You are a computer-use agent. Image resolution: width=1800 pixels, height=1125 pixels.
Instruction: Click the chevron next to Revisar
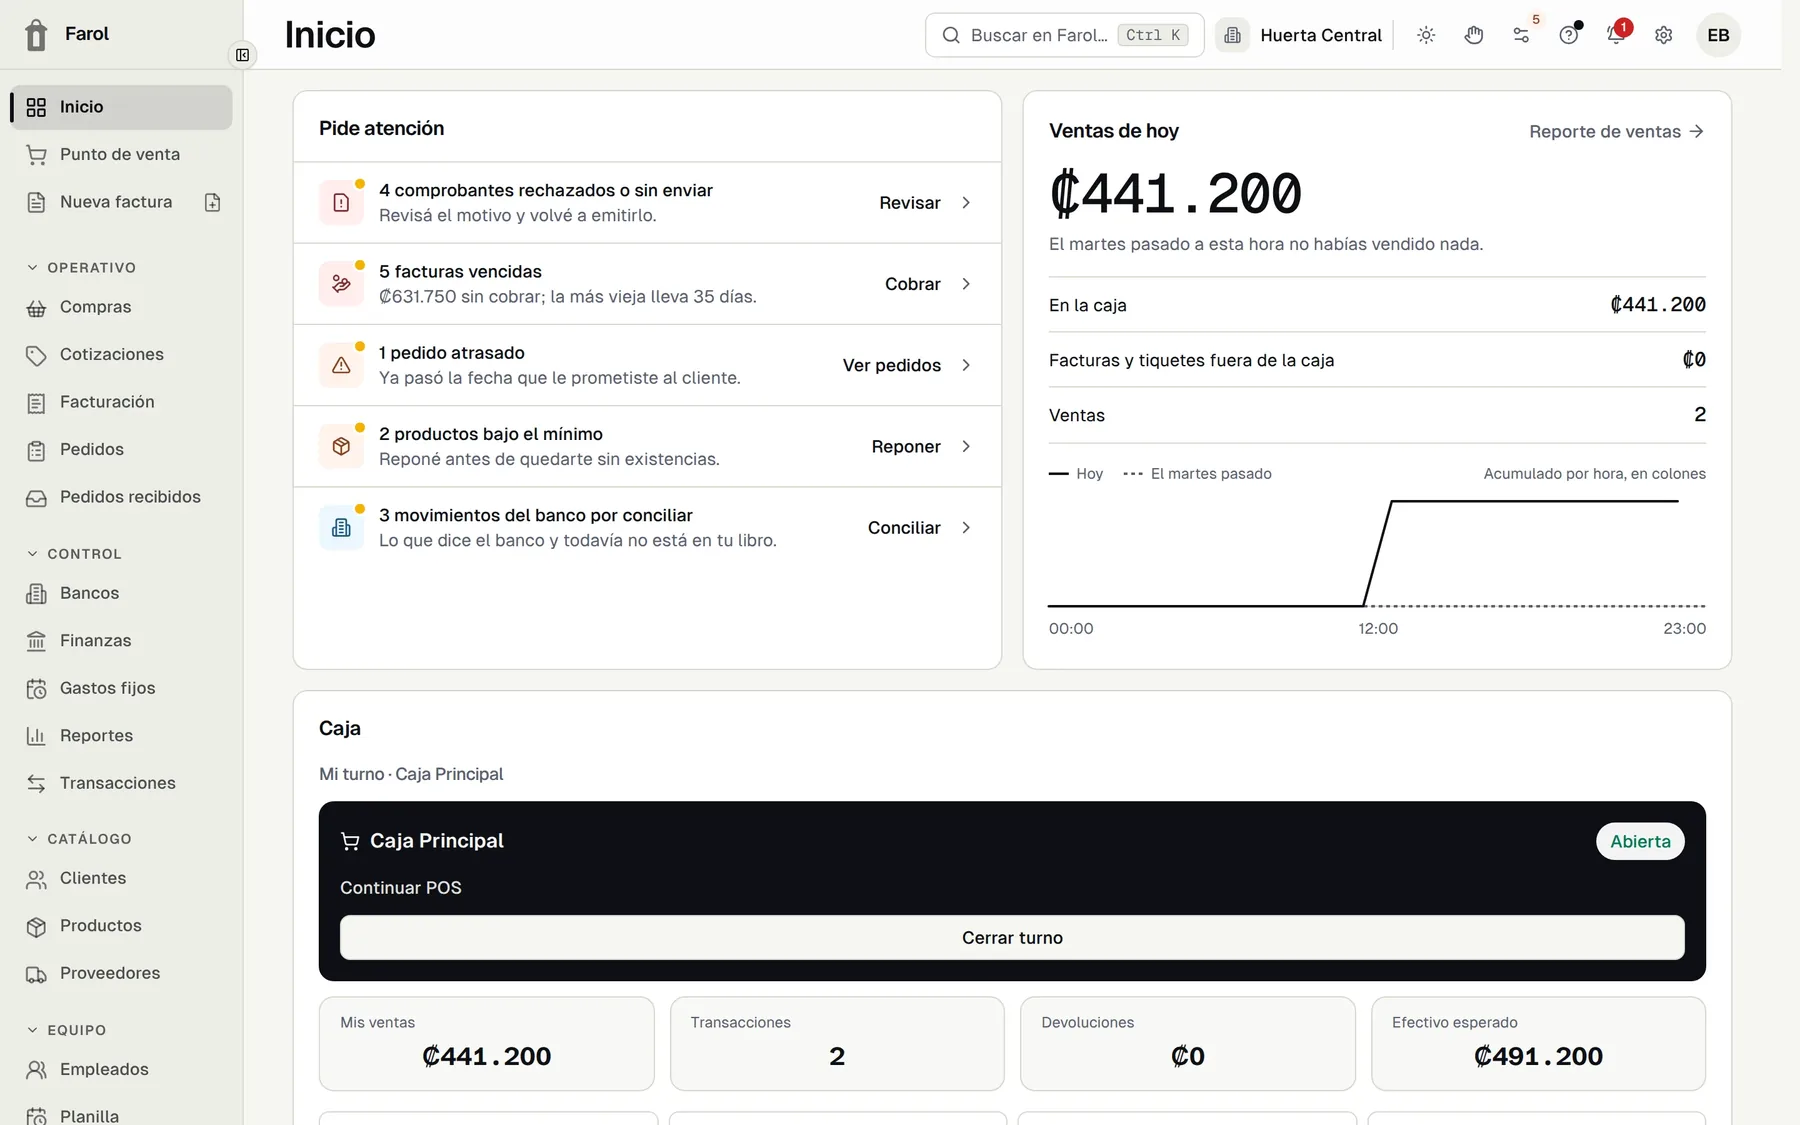[x=966, y=203]
